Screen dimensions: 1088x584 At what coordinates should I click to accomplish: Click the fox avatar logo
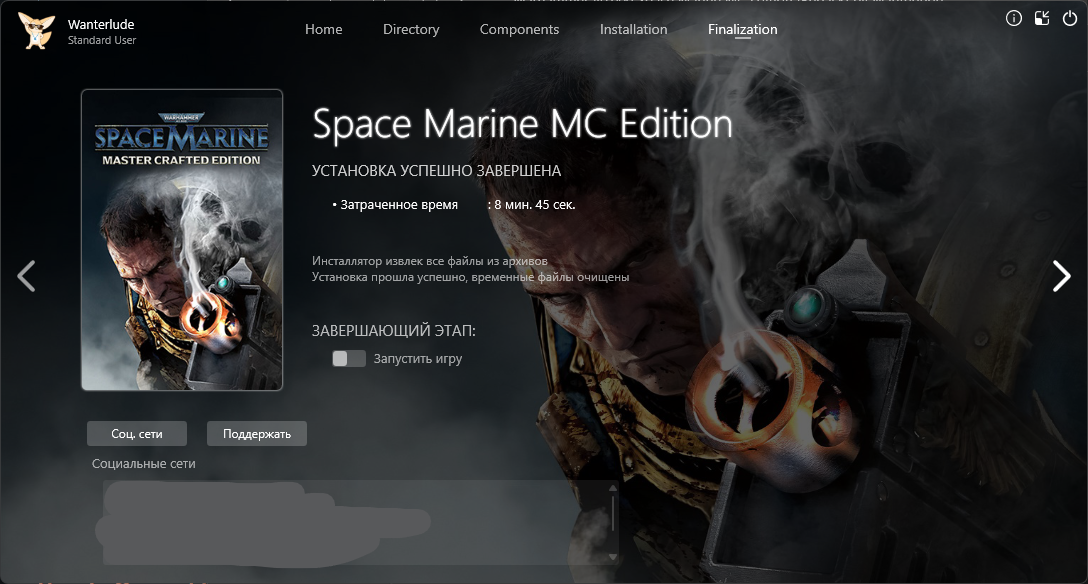click(36, 31)
